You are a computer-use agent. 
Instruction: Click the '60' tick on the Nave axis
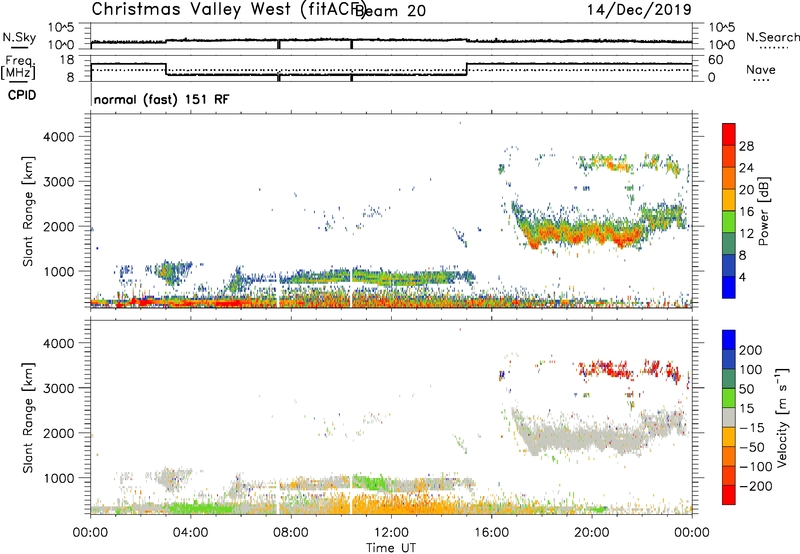tap(716, 60)
